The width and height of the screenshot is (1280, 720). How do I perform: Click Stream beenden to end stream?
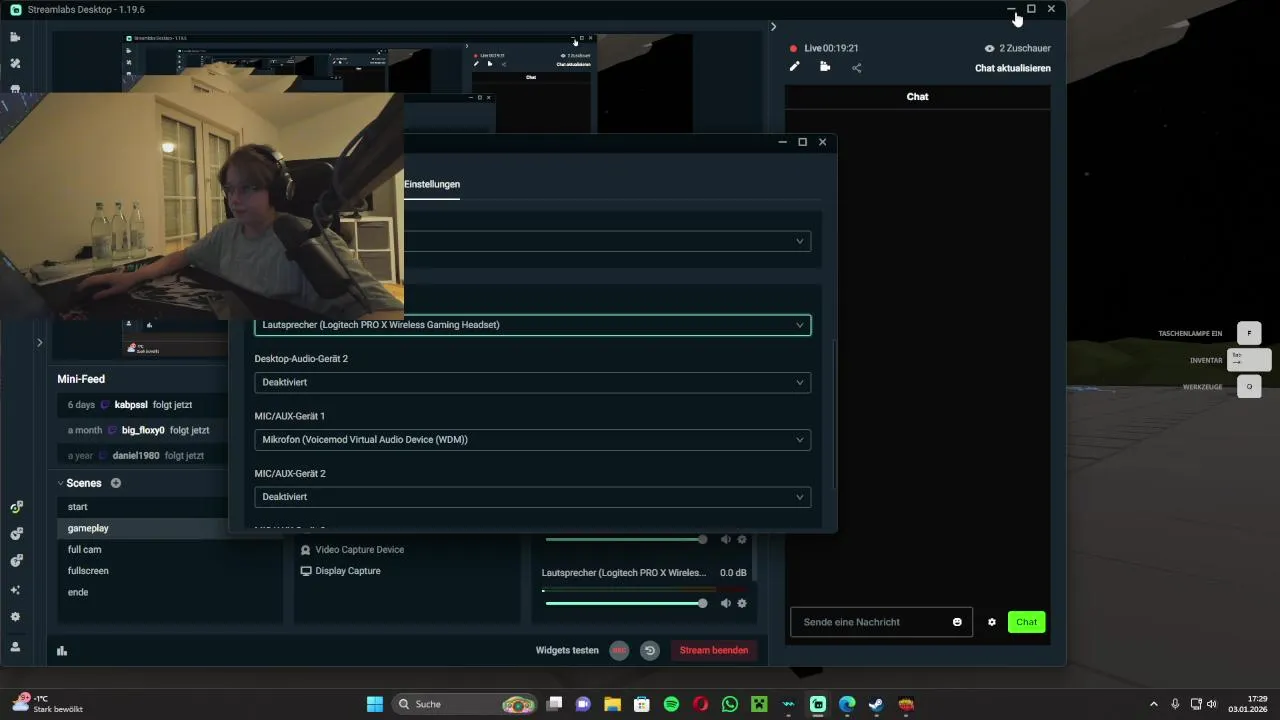point(714,650)
